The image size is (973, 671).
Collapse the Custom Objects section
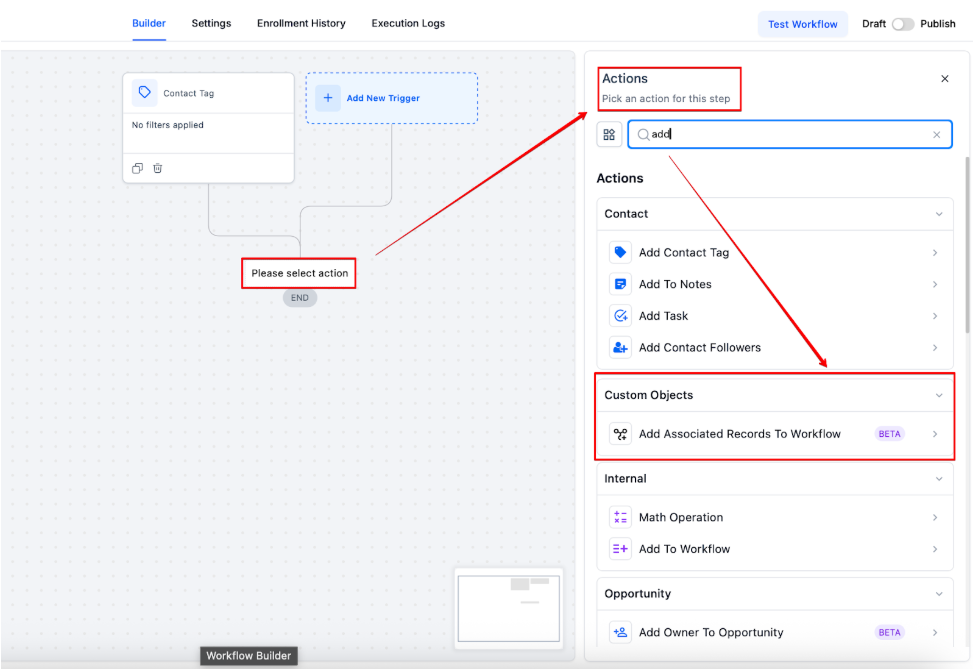coord(938,396)
